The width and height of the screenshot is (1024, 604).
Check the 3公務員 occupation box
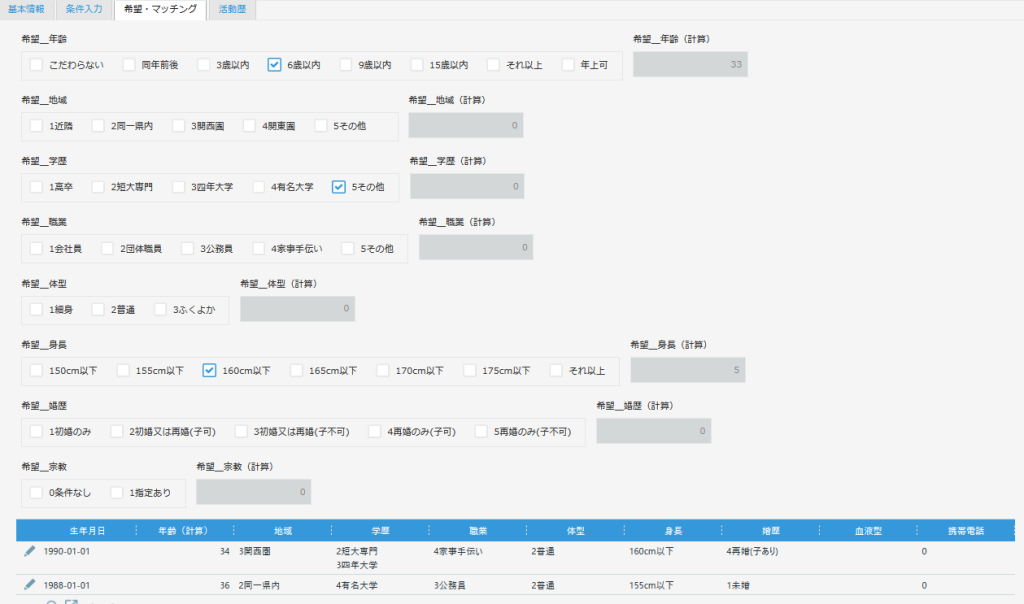(189, 248)
